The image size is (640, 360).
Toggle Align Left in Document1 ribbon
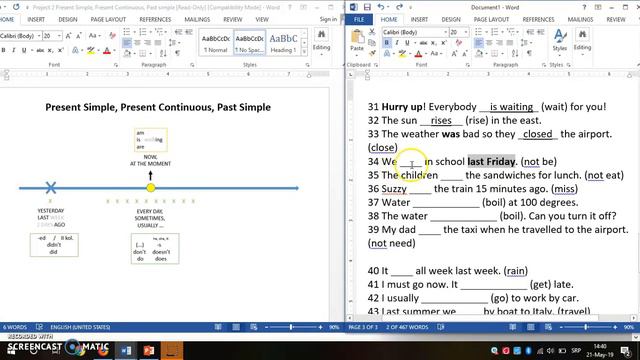(x=479, y=43)
